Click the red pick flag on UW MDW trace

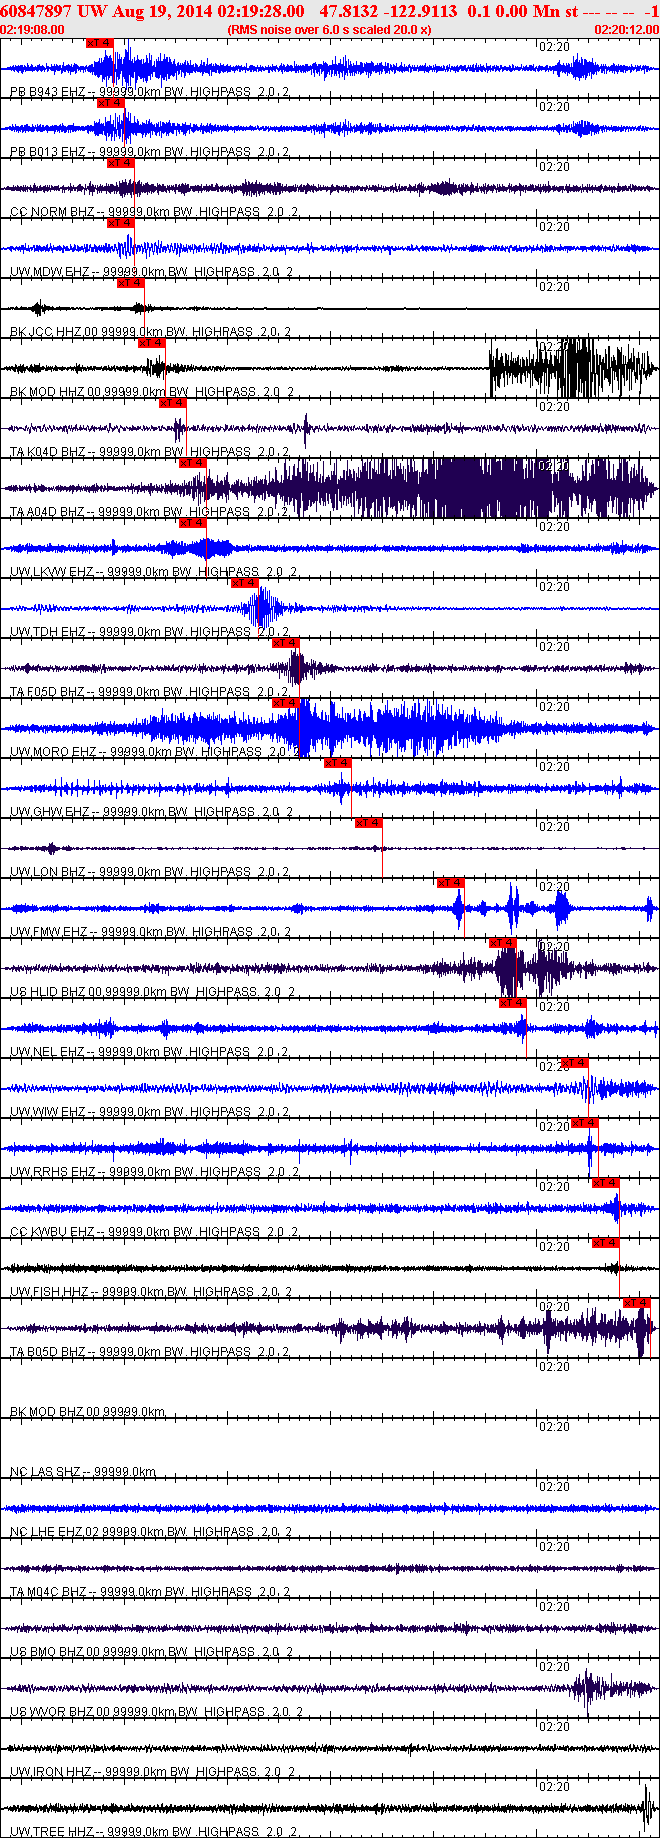[x=121, y=223]
